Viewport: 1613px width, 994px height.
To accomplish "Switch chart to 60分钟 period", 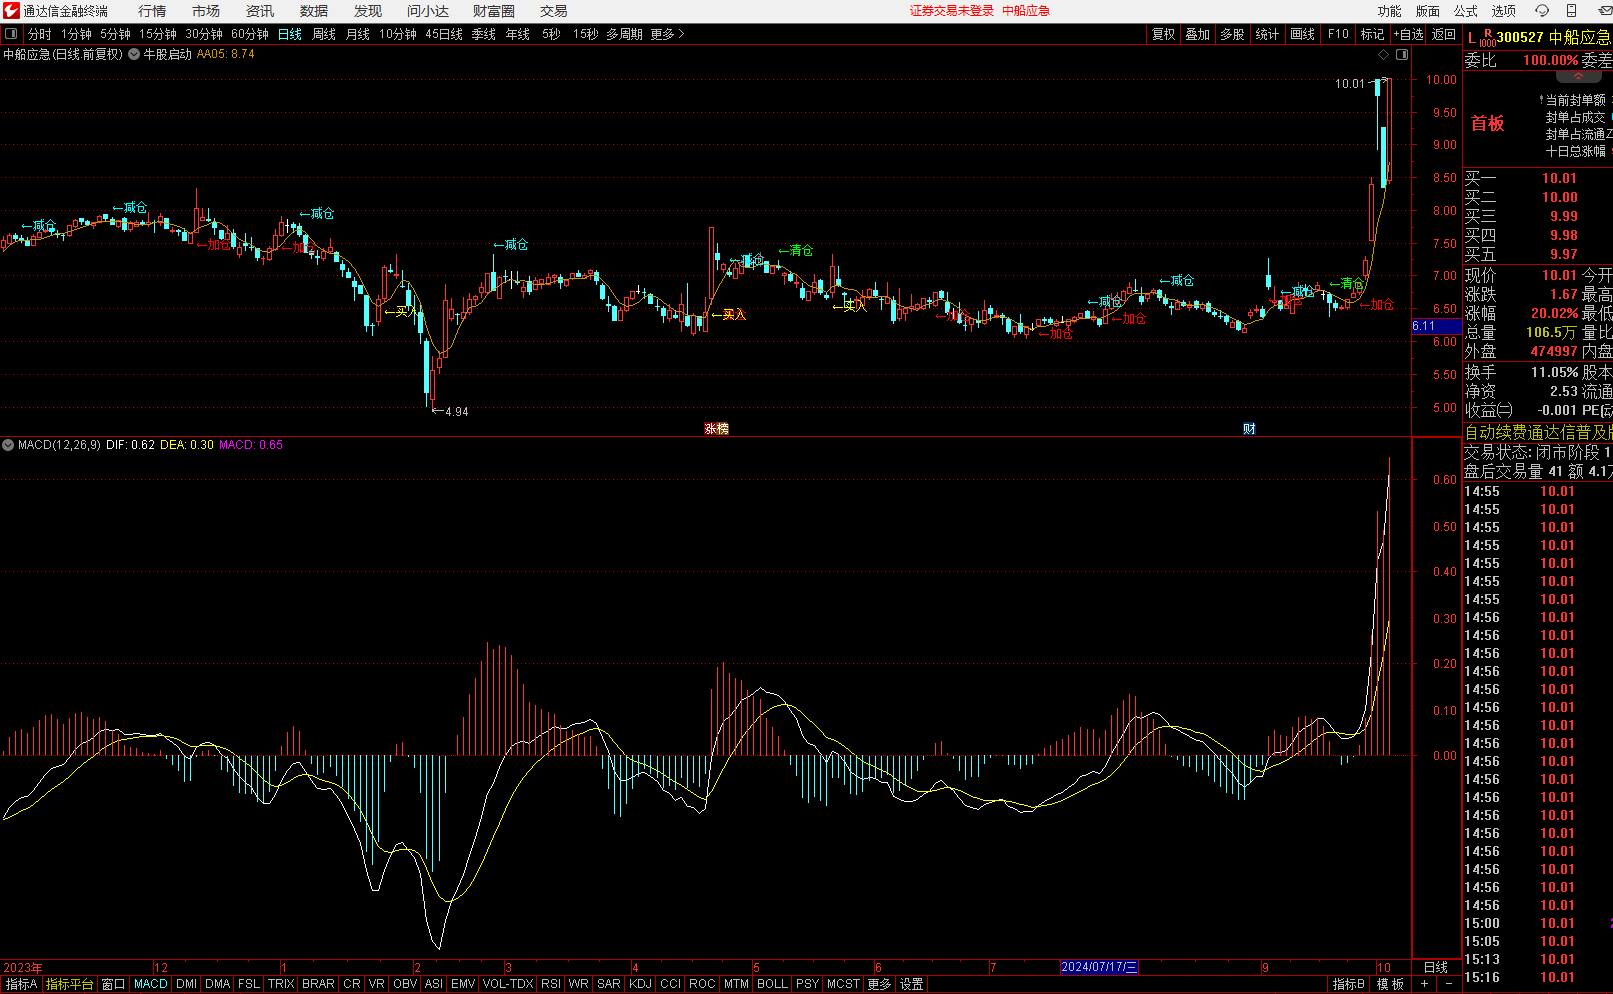I will pos(250,34).
